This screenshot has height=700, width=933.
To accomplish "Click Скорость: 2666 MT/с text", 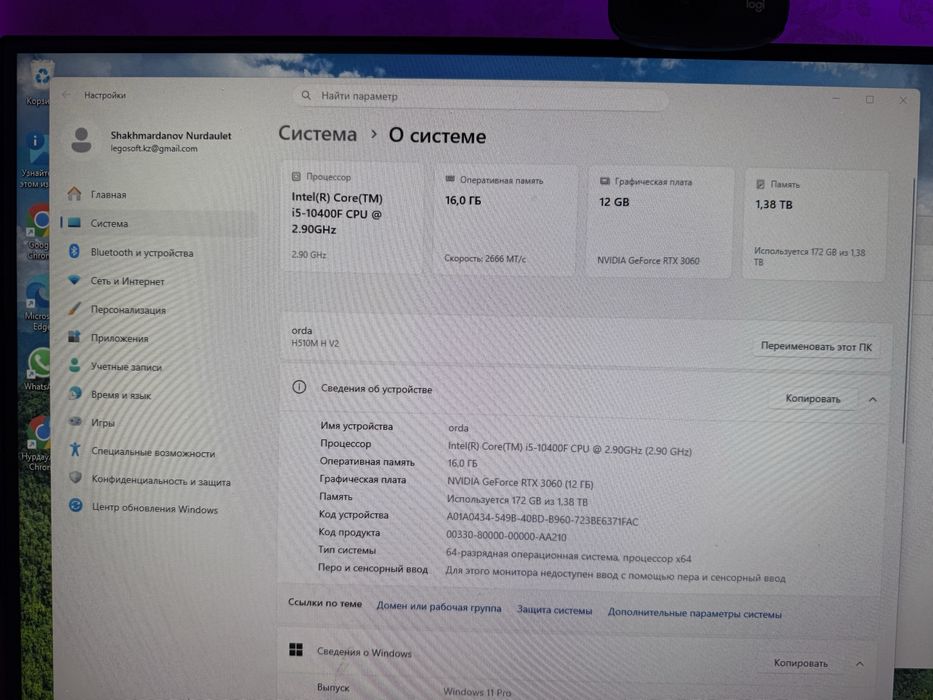I will click(485, 258).
